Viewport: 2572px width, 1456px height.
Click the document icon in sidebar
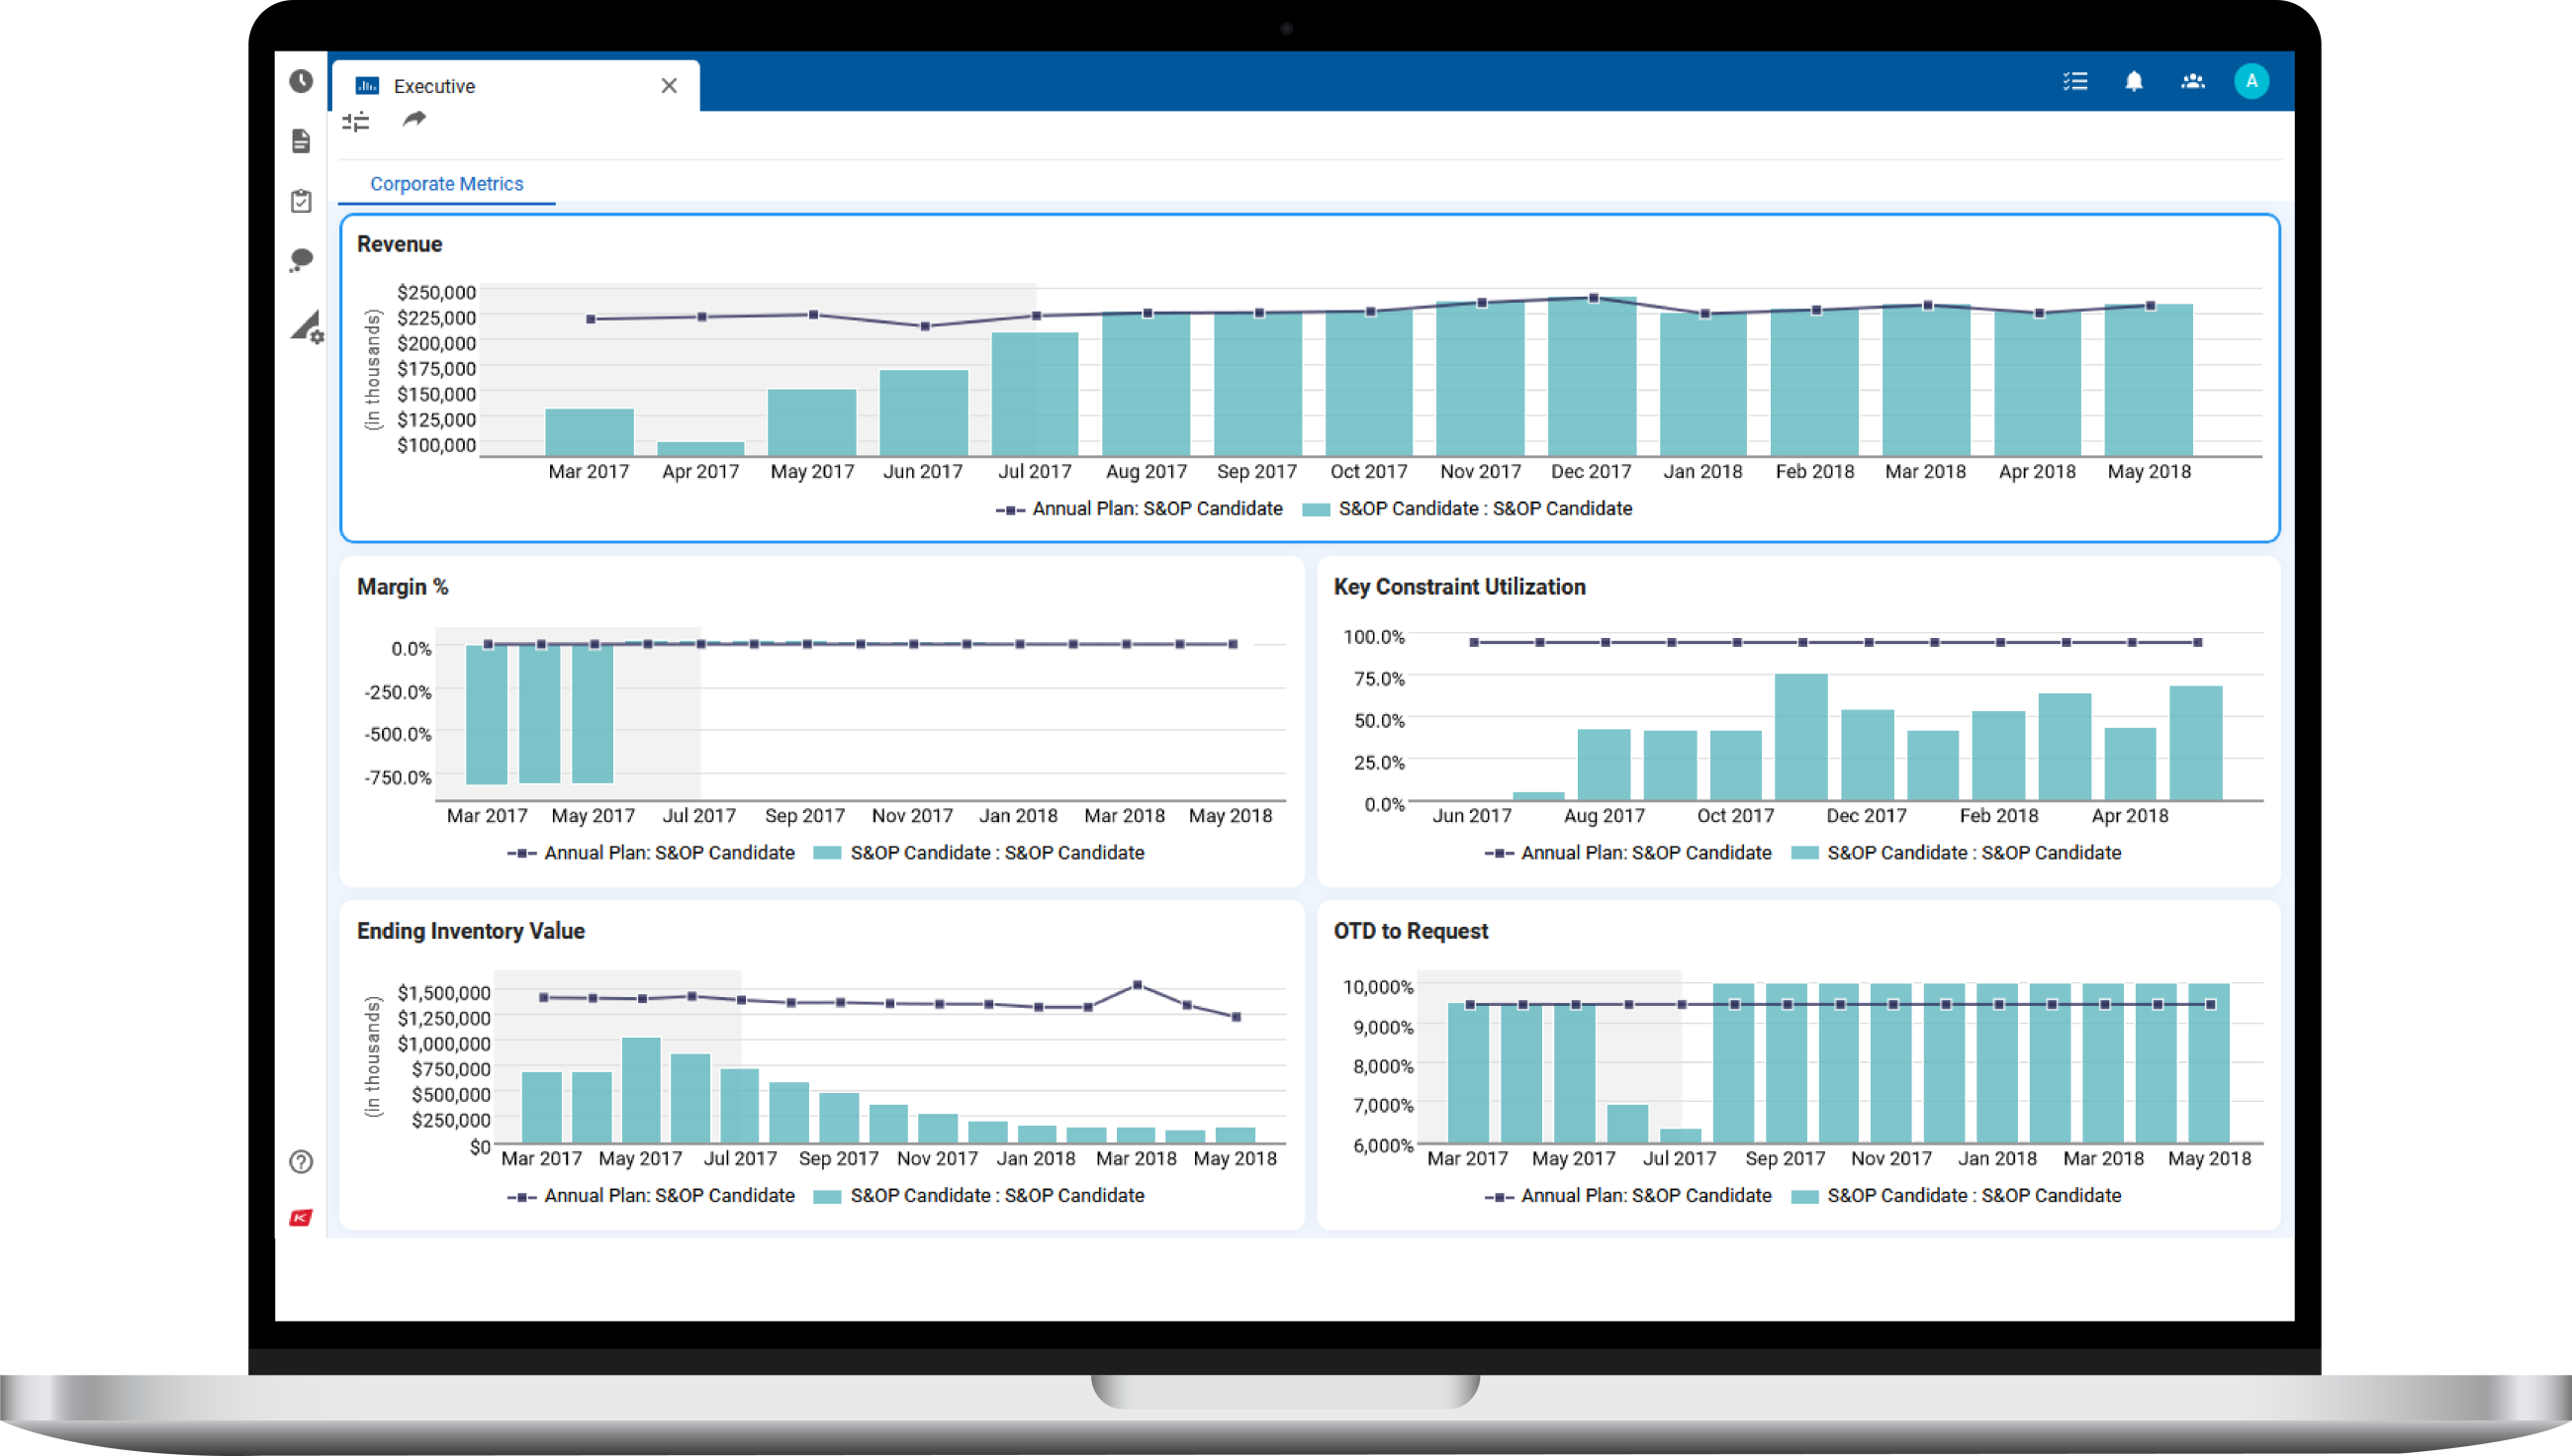[301, 141]
